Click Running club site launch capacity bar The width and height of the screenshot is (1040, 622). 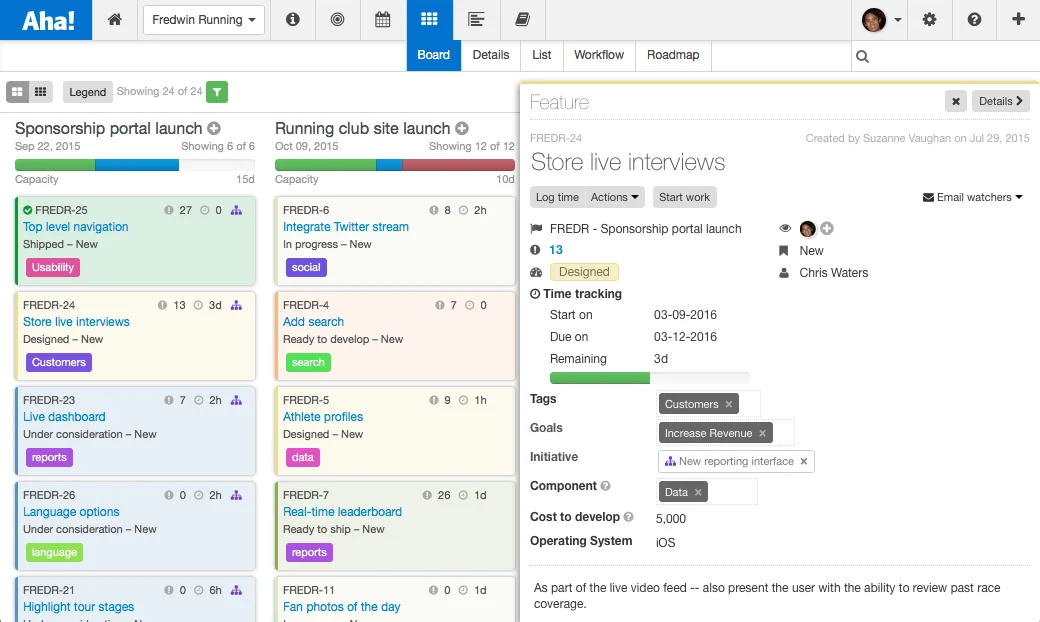pos(395,165)
